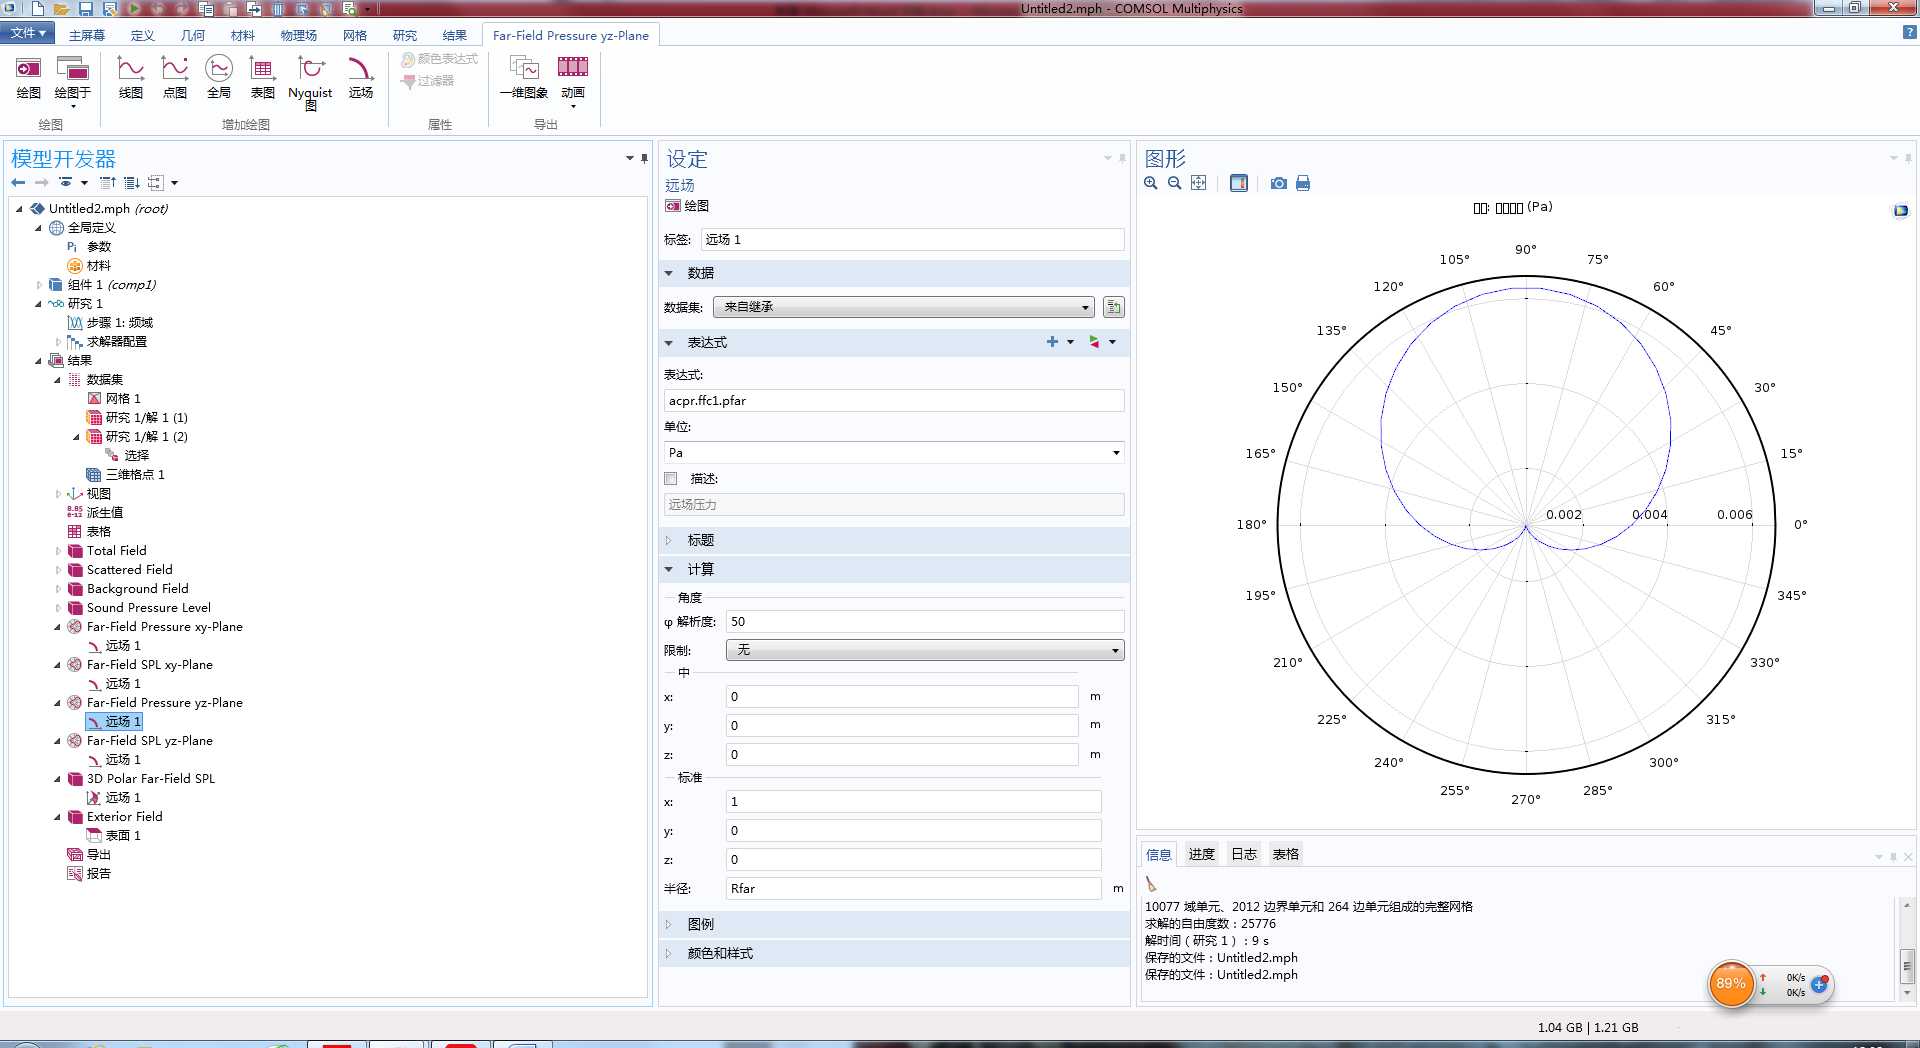Image resolution: width=1920 pixels, height=1048 pixels.
Task: Click the 表图 table graph icon
Action: [263, 77]
